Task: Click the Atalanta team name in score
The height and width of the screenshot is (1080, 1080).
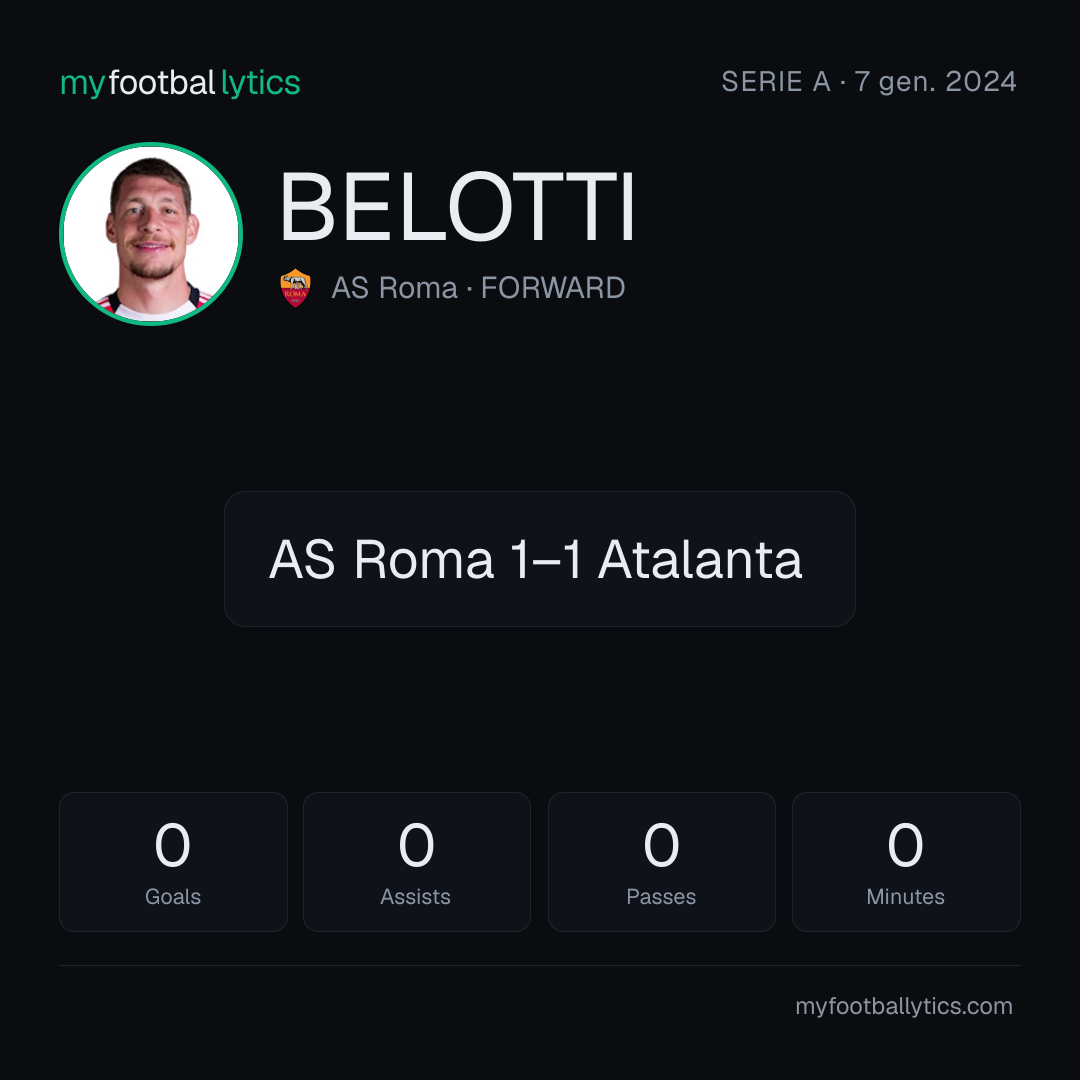Action: [700, 559]
